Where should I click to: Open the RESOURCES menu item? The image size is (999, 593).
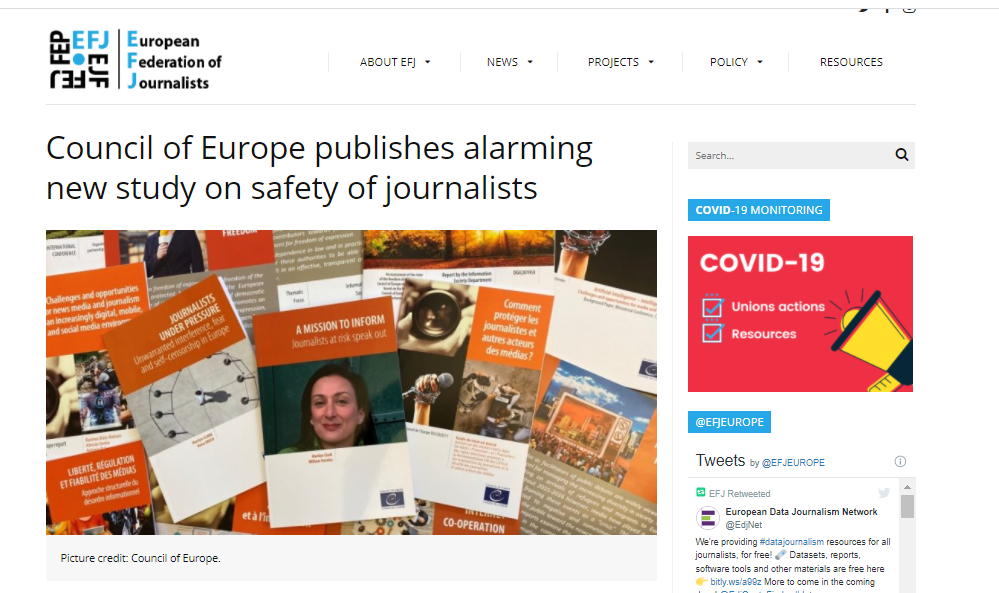(851, 62)
